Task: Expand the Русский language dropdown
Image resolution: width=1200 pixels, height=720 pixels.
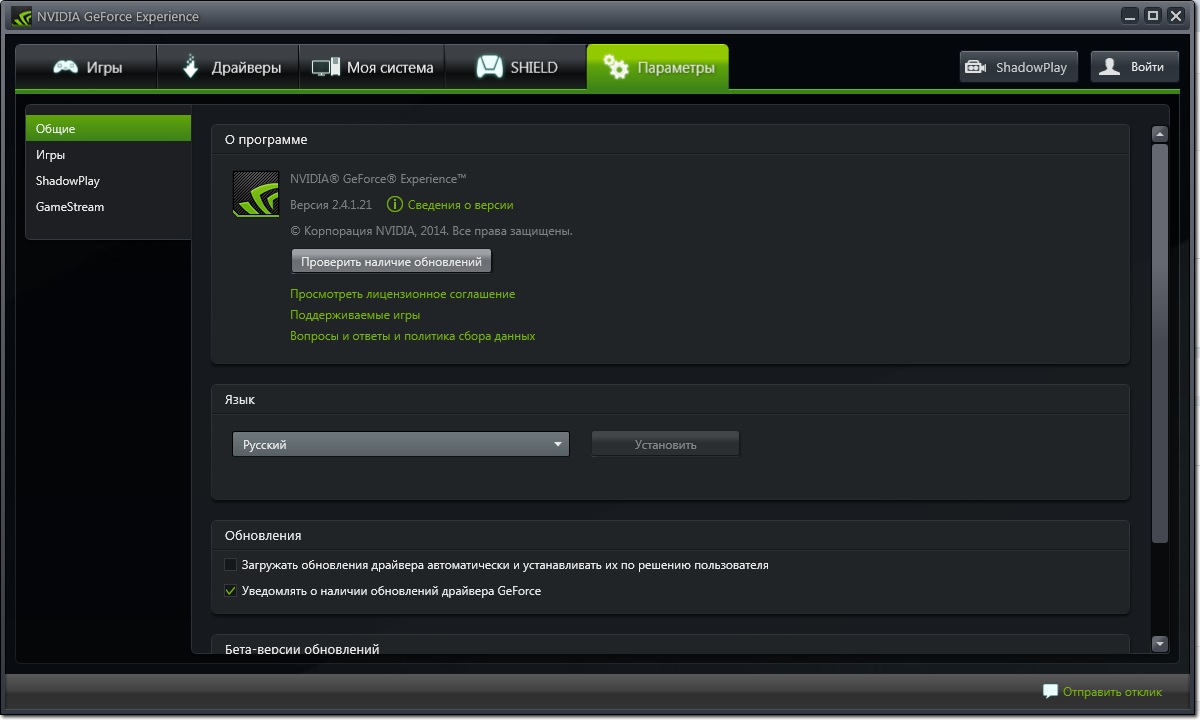Action: 401,444
